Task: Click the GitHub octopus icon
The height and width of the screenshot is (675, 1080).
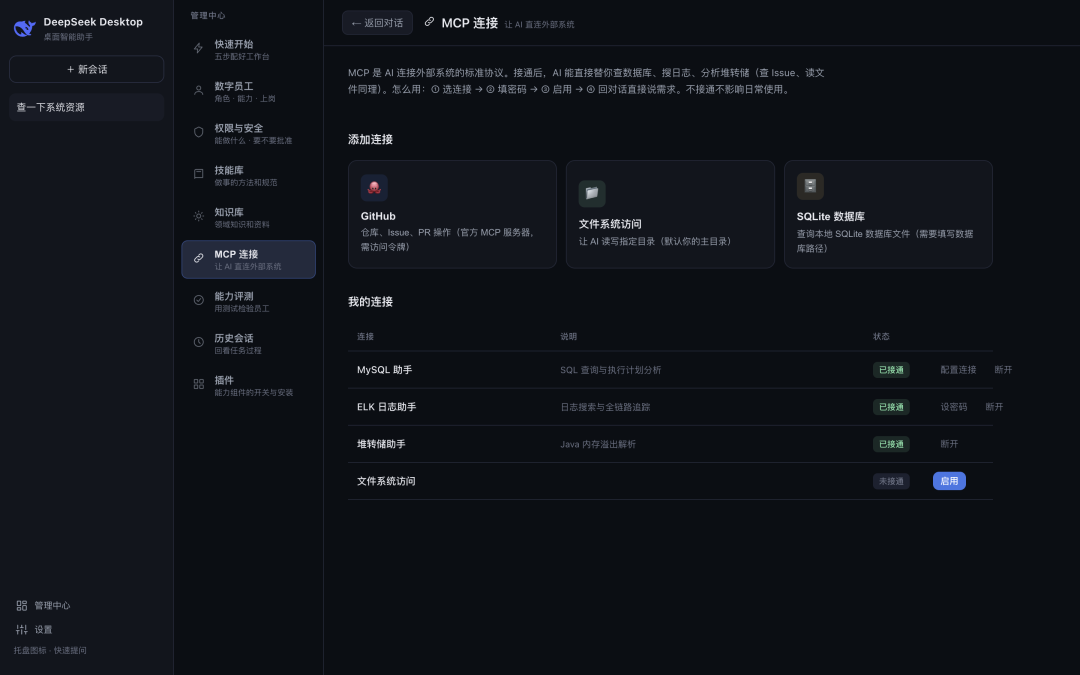Action: pyautogui.click(x=374, y=187)
